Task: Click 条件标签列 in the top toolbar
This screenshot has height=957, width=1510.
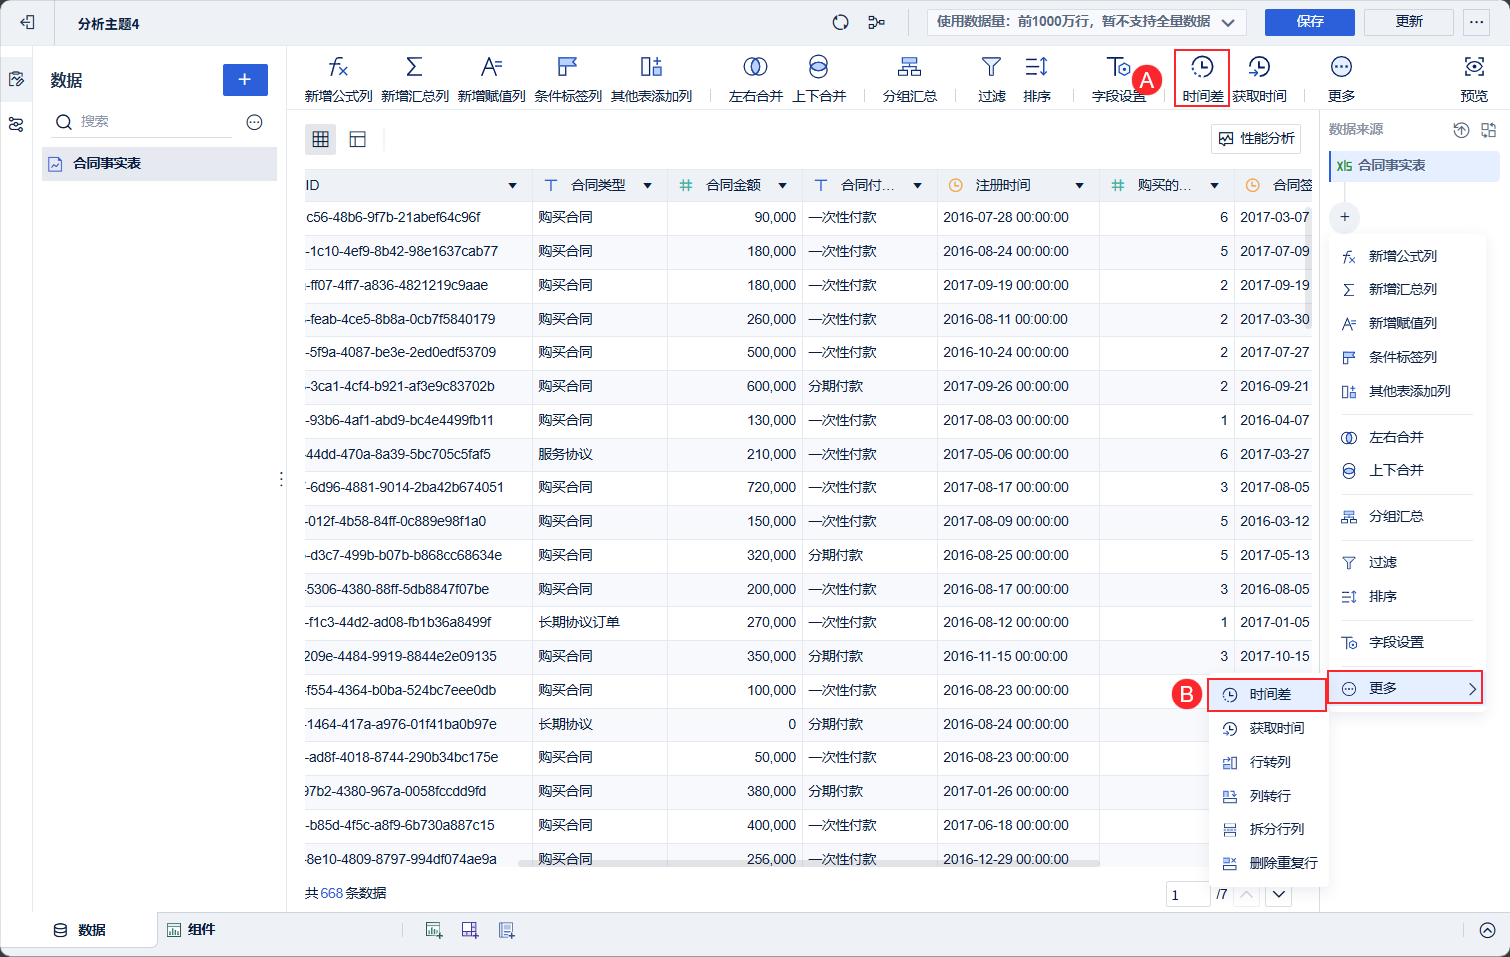Action: point(568,79)
